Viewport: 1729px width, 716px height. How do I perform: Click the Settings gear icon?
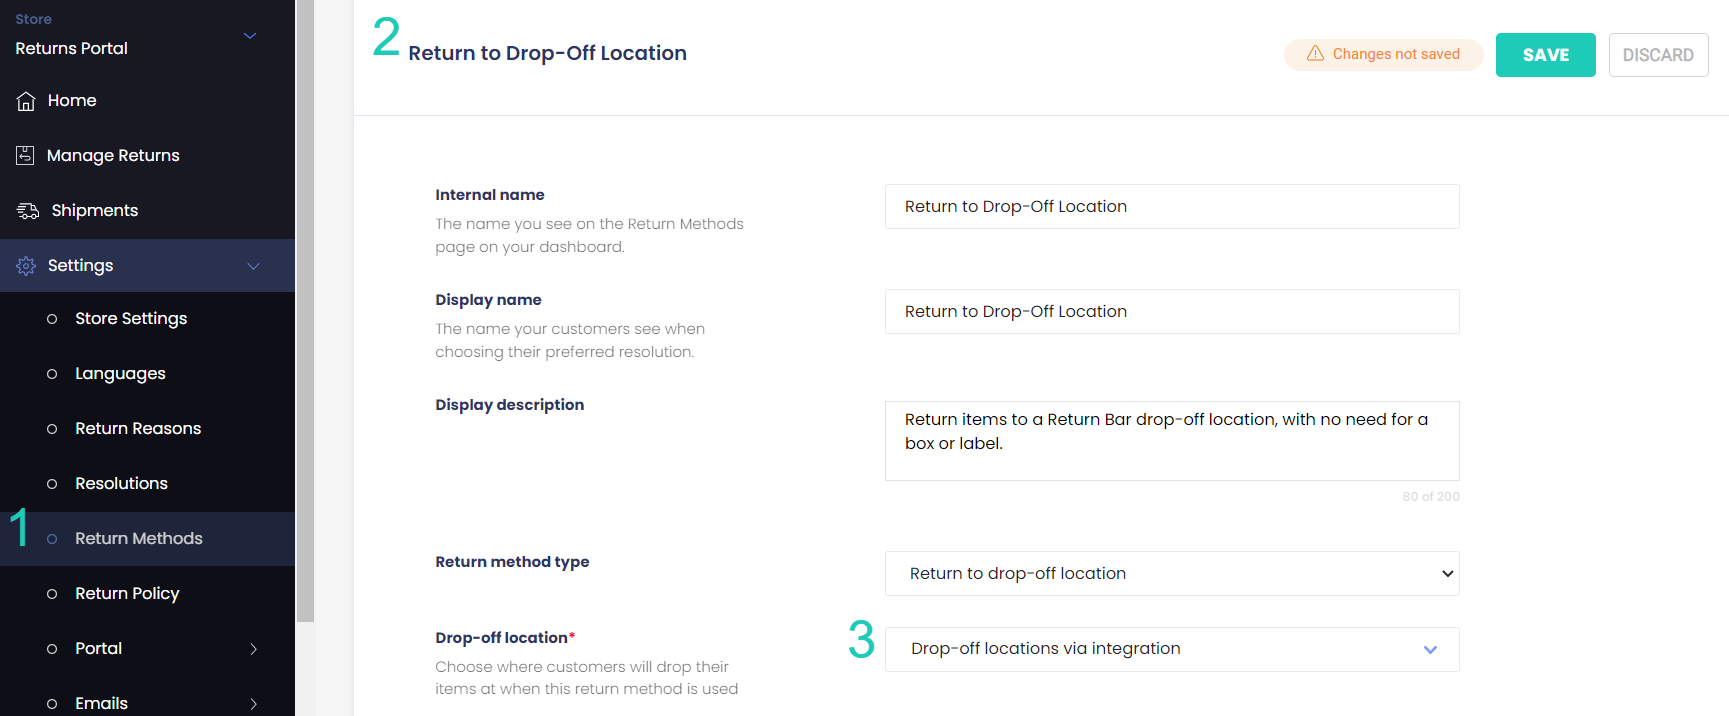click(26, 266)
